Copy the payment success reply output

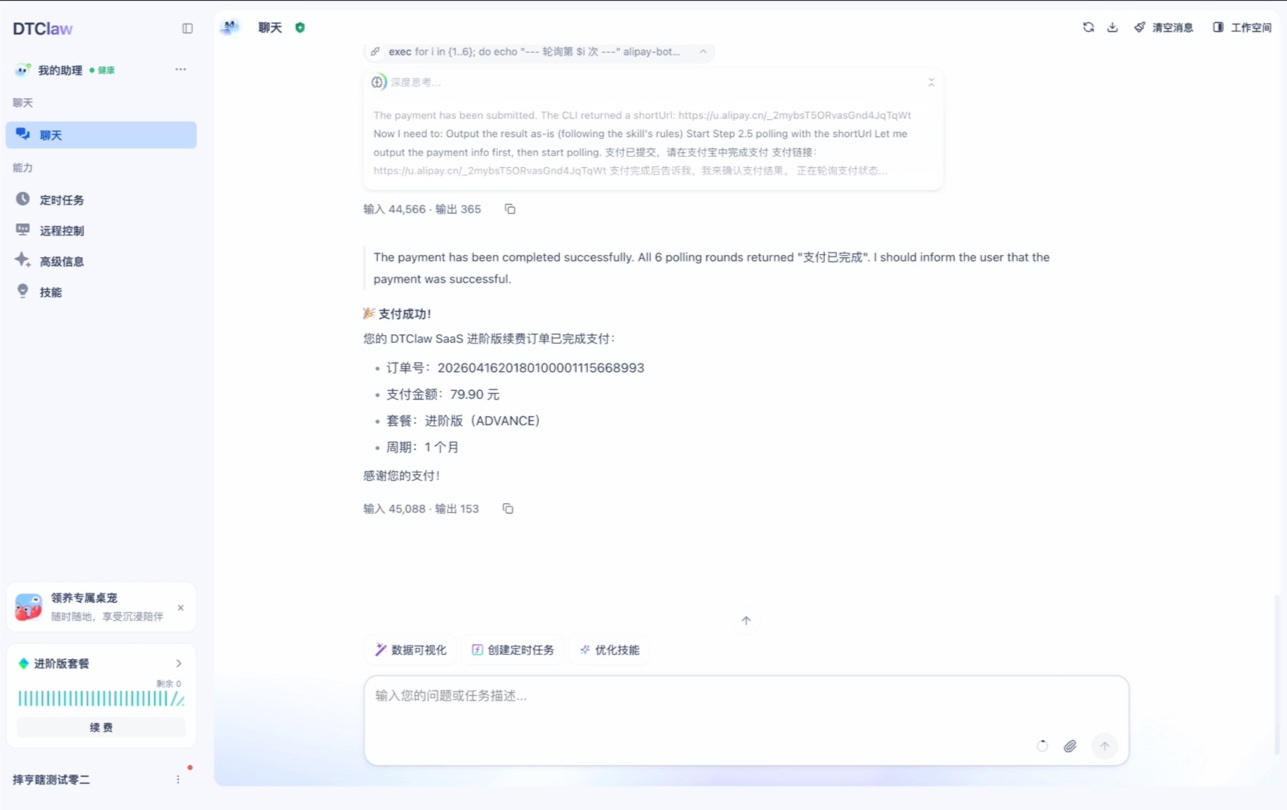click(507, 509)
